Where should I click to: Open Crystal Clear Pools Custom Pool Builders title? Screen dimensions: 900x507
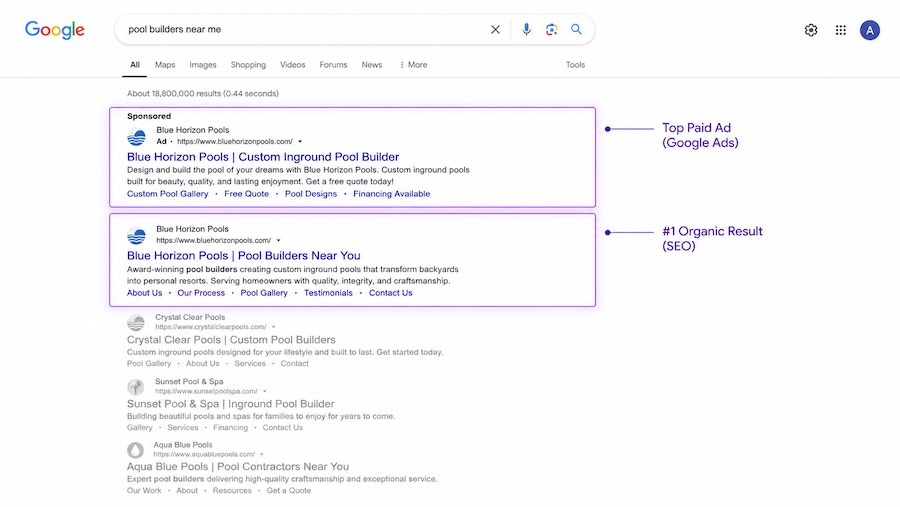click(x=231, y=340)
